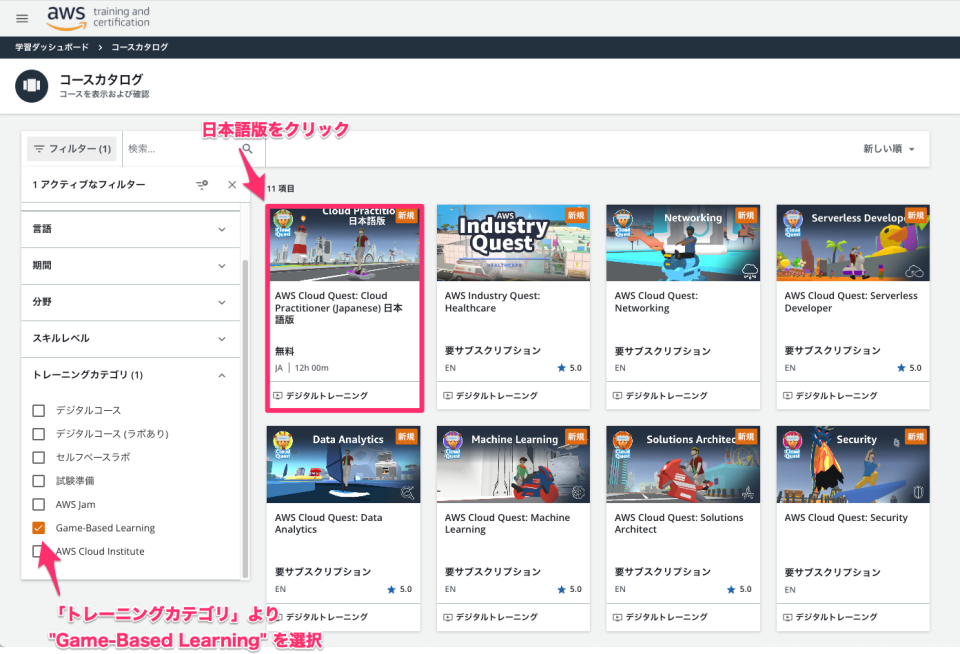Click the 新規 badge on Industry Quest card
Viewport: 960px width, 654px height.
[x=576, y=215]
